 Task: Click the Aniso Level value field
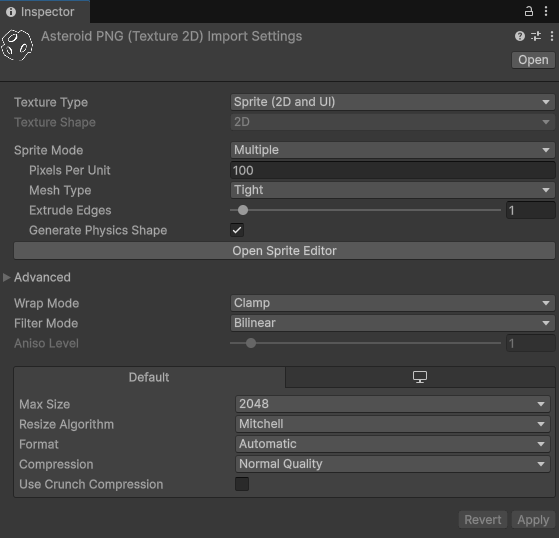coord(530,343)
